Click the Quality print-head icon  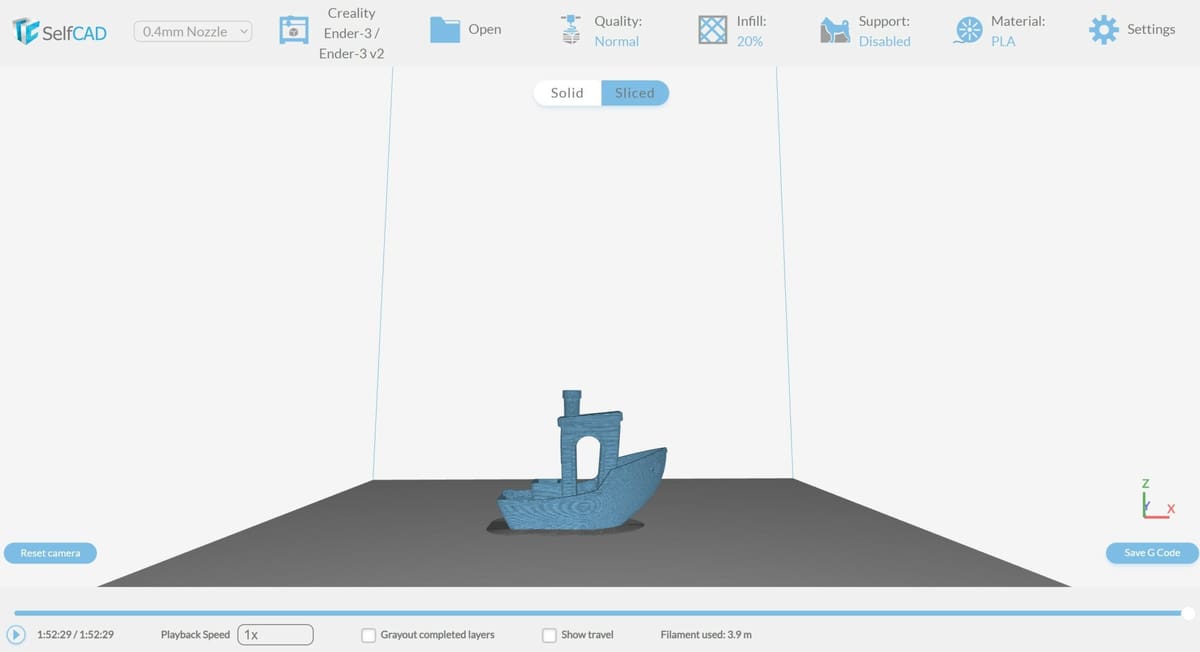570,30
